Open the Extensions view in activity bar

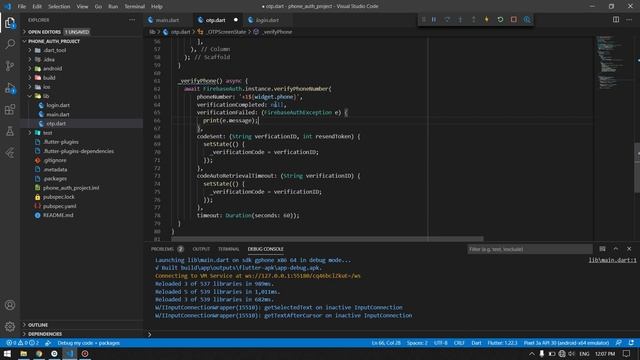[x=10, y=109]
